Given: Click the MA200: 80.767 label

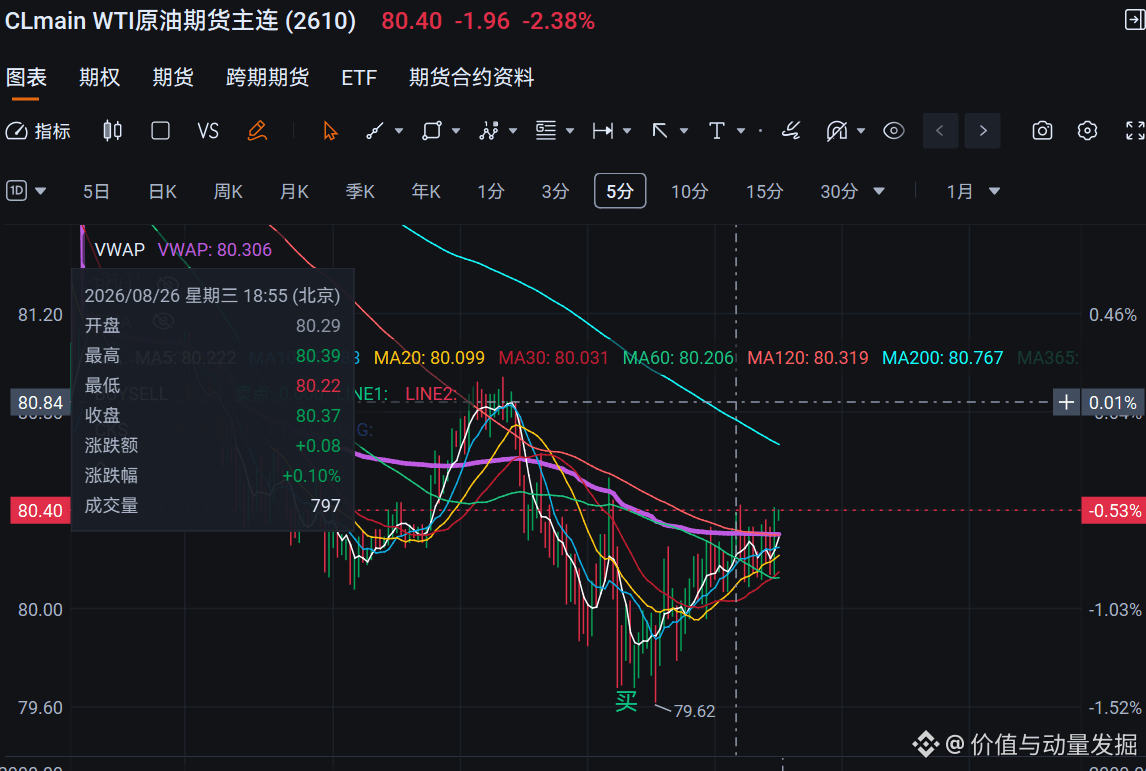Looking at the screenshot, I should pyautogui.click(x=943, y=358).
